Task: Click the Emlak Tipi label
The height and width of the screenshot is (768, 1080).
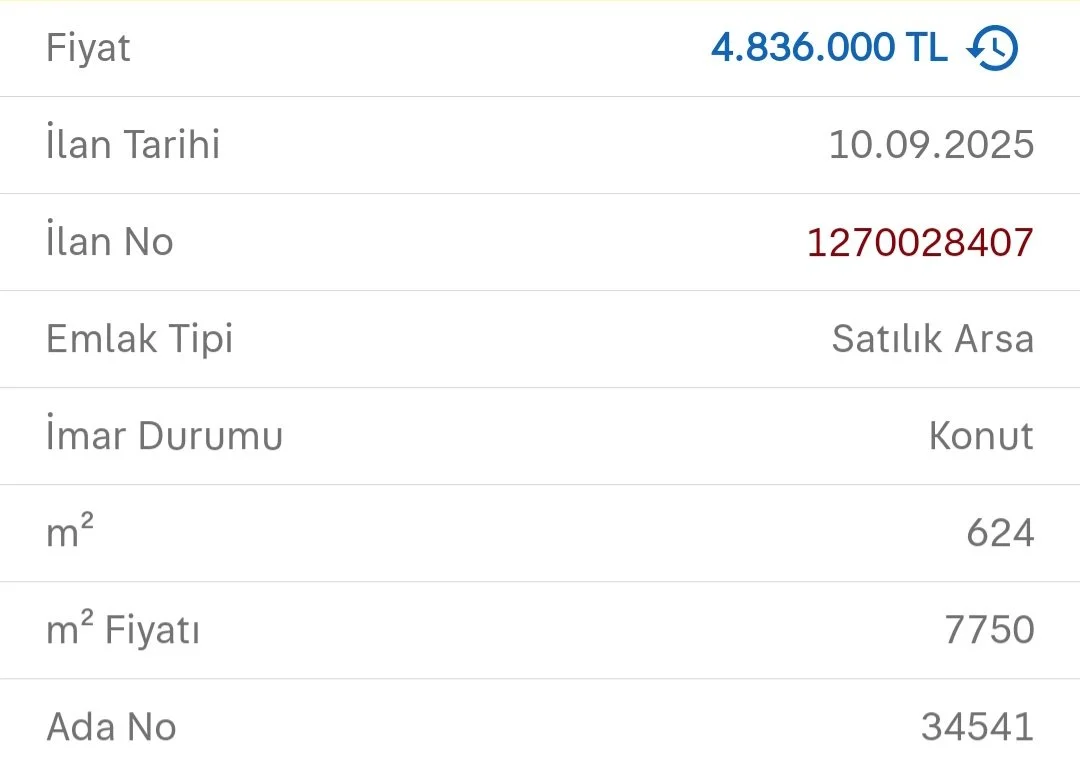Action: [139, 339]
